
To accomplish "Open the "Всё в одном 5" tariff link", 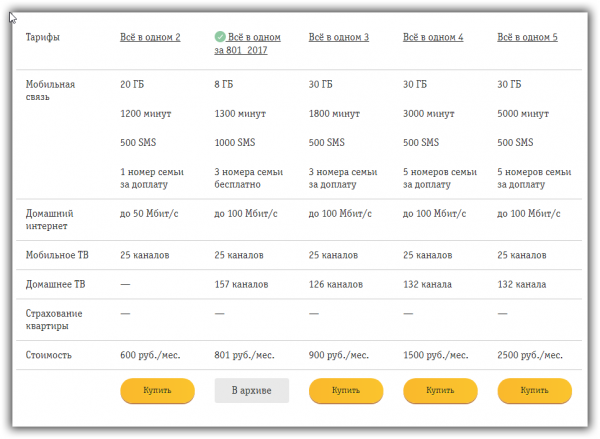I will coord(528,37).
